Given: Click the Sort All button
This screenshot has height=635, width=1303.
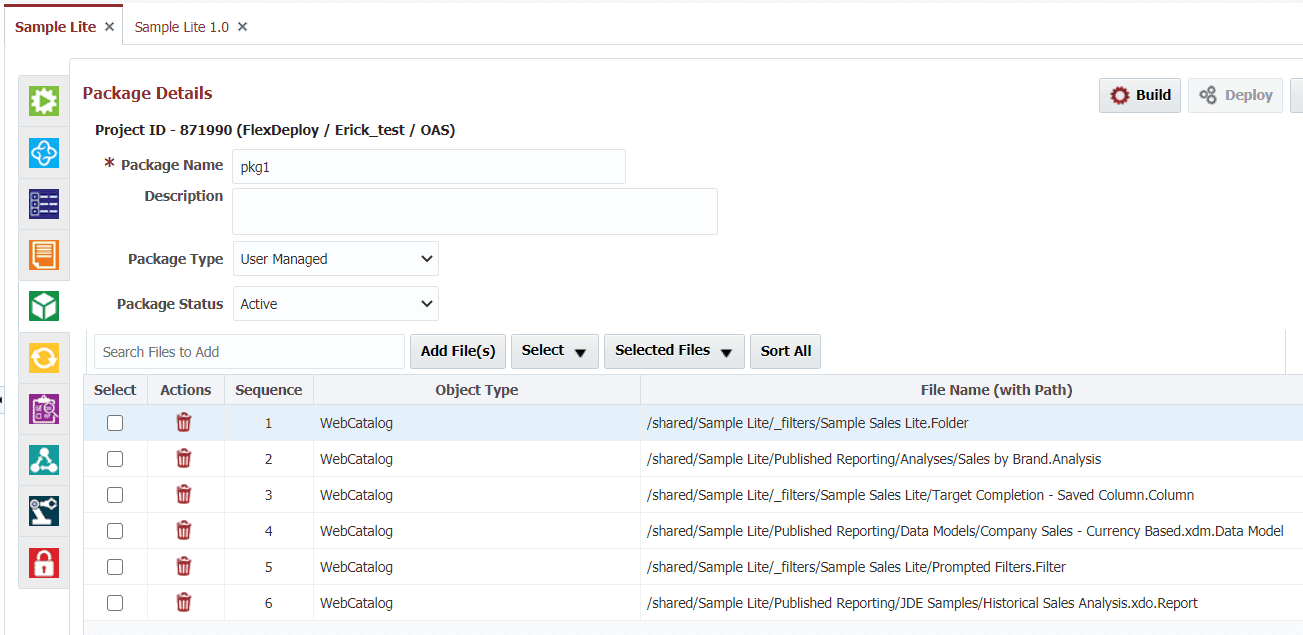Looking at the screenshot, I should 786,351.
